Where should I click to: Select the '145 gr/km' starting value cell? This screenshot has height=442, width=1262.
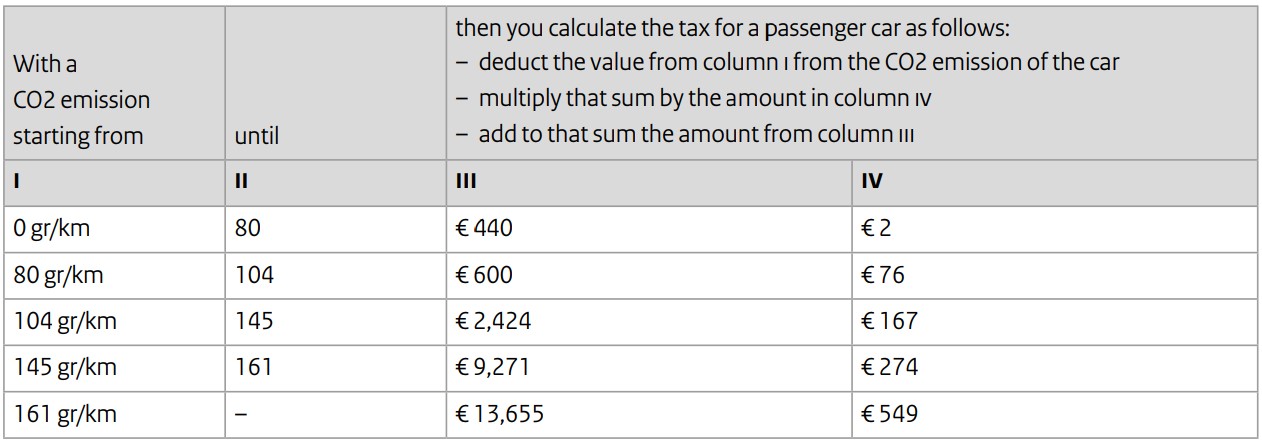tap(114, 367)
